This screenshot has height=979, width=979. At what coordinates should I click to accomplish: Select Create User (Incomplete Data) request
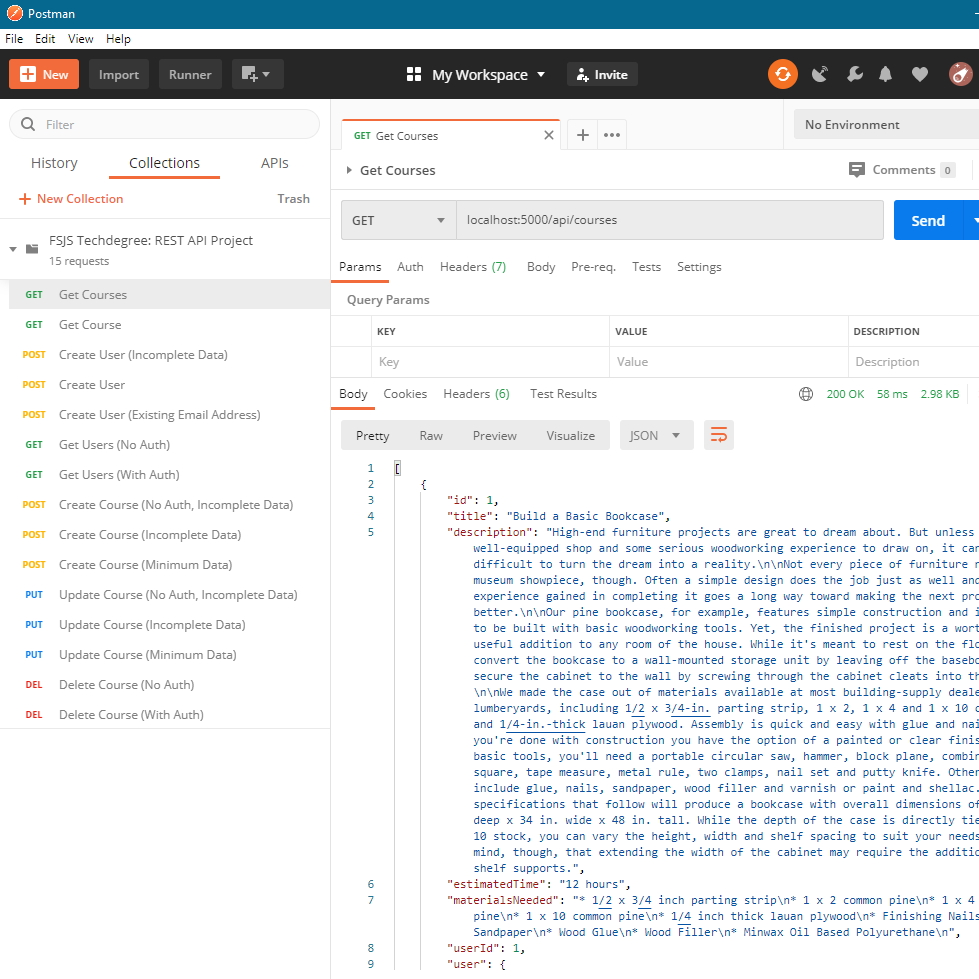click(169, 355)
